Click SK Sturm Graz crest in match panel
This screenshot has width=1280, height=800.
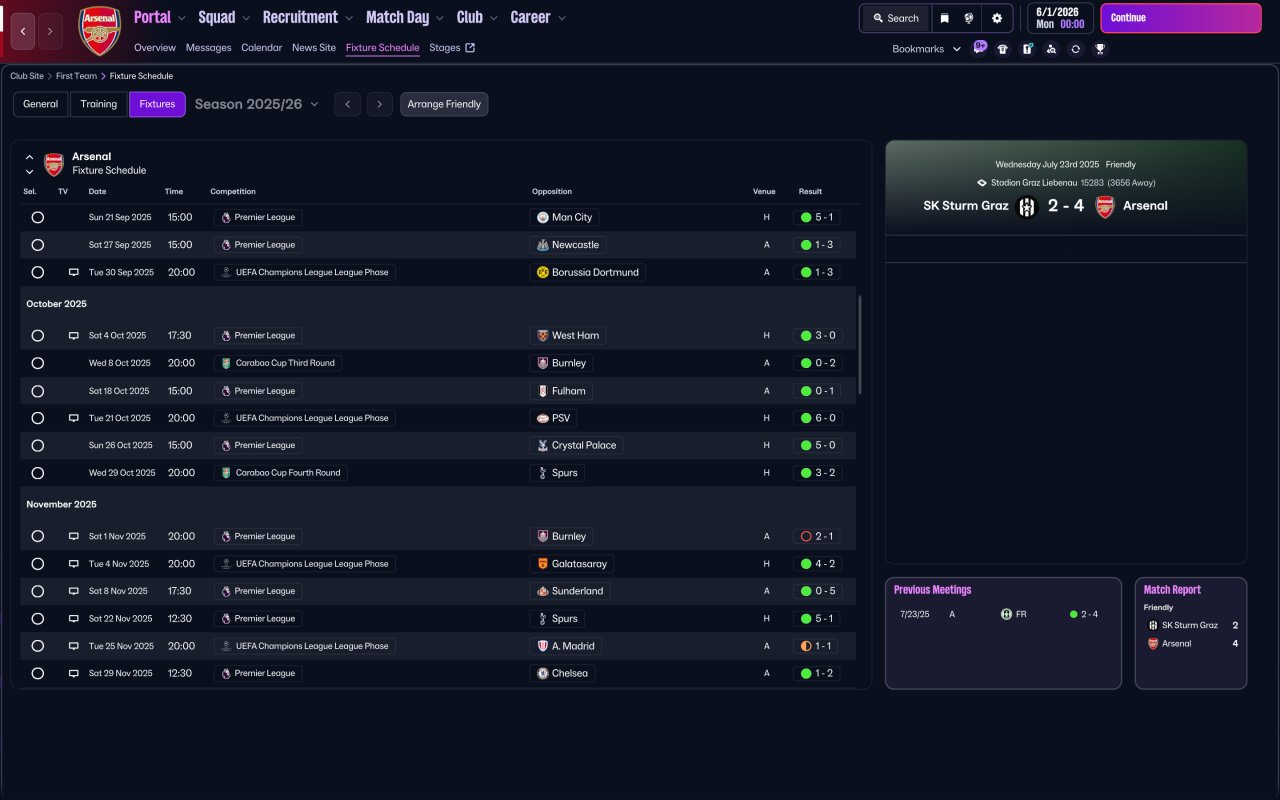(1027, 207)
